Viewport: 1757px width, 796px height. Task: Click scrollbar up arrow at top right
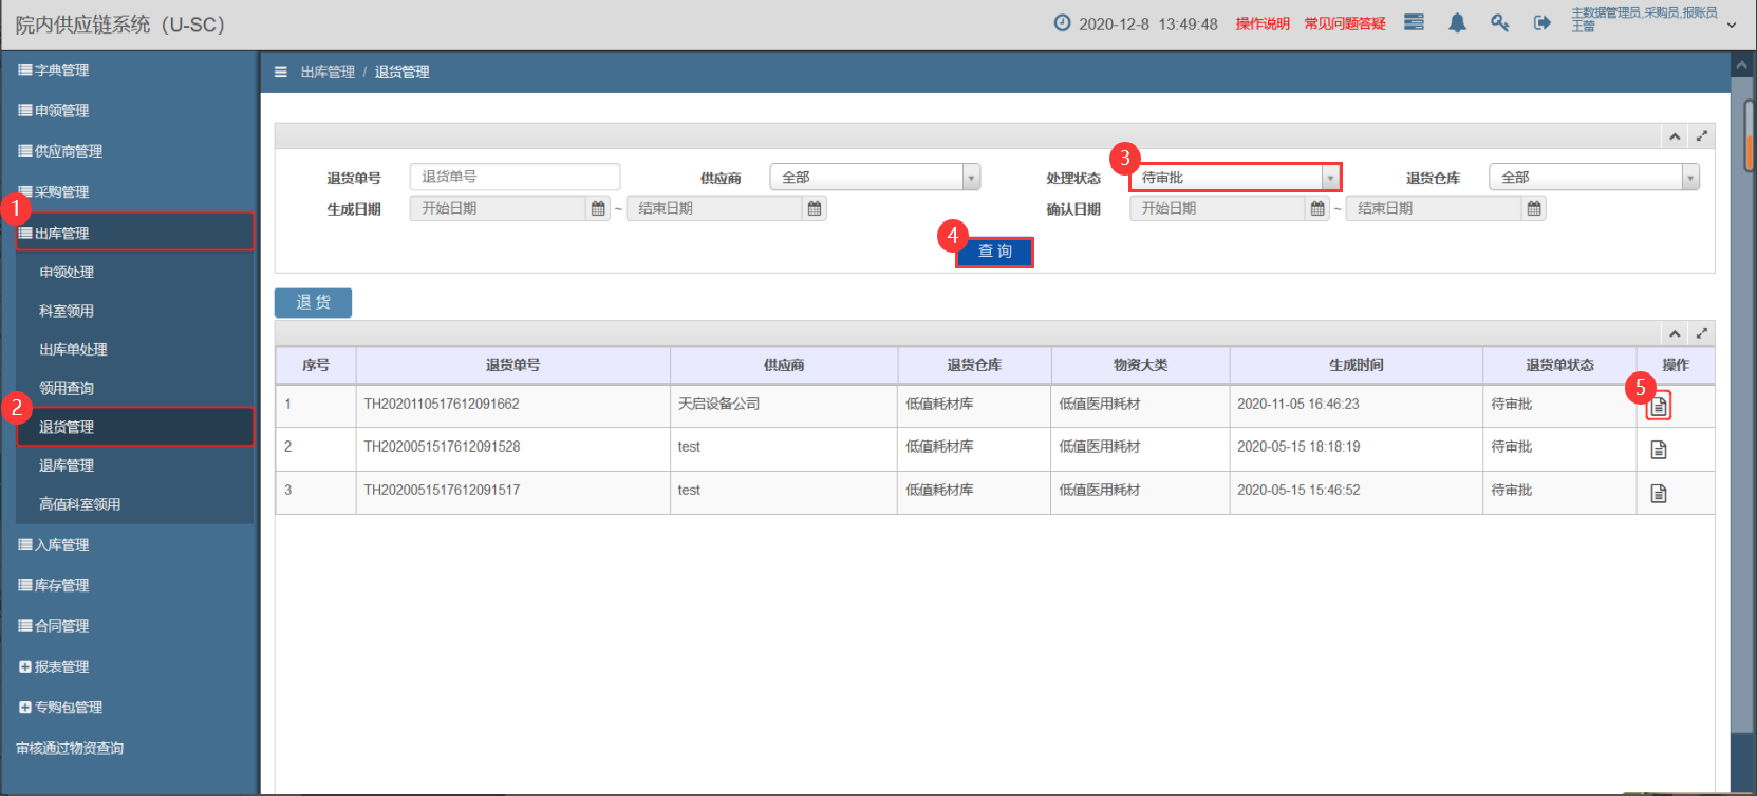tap(1741, 65)
